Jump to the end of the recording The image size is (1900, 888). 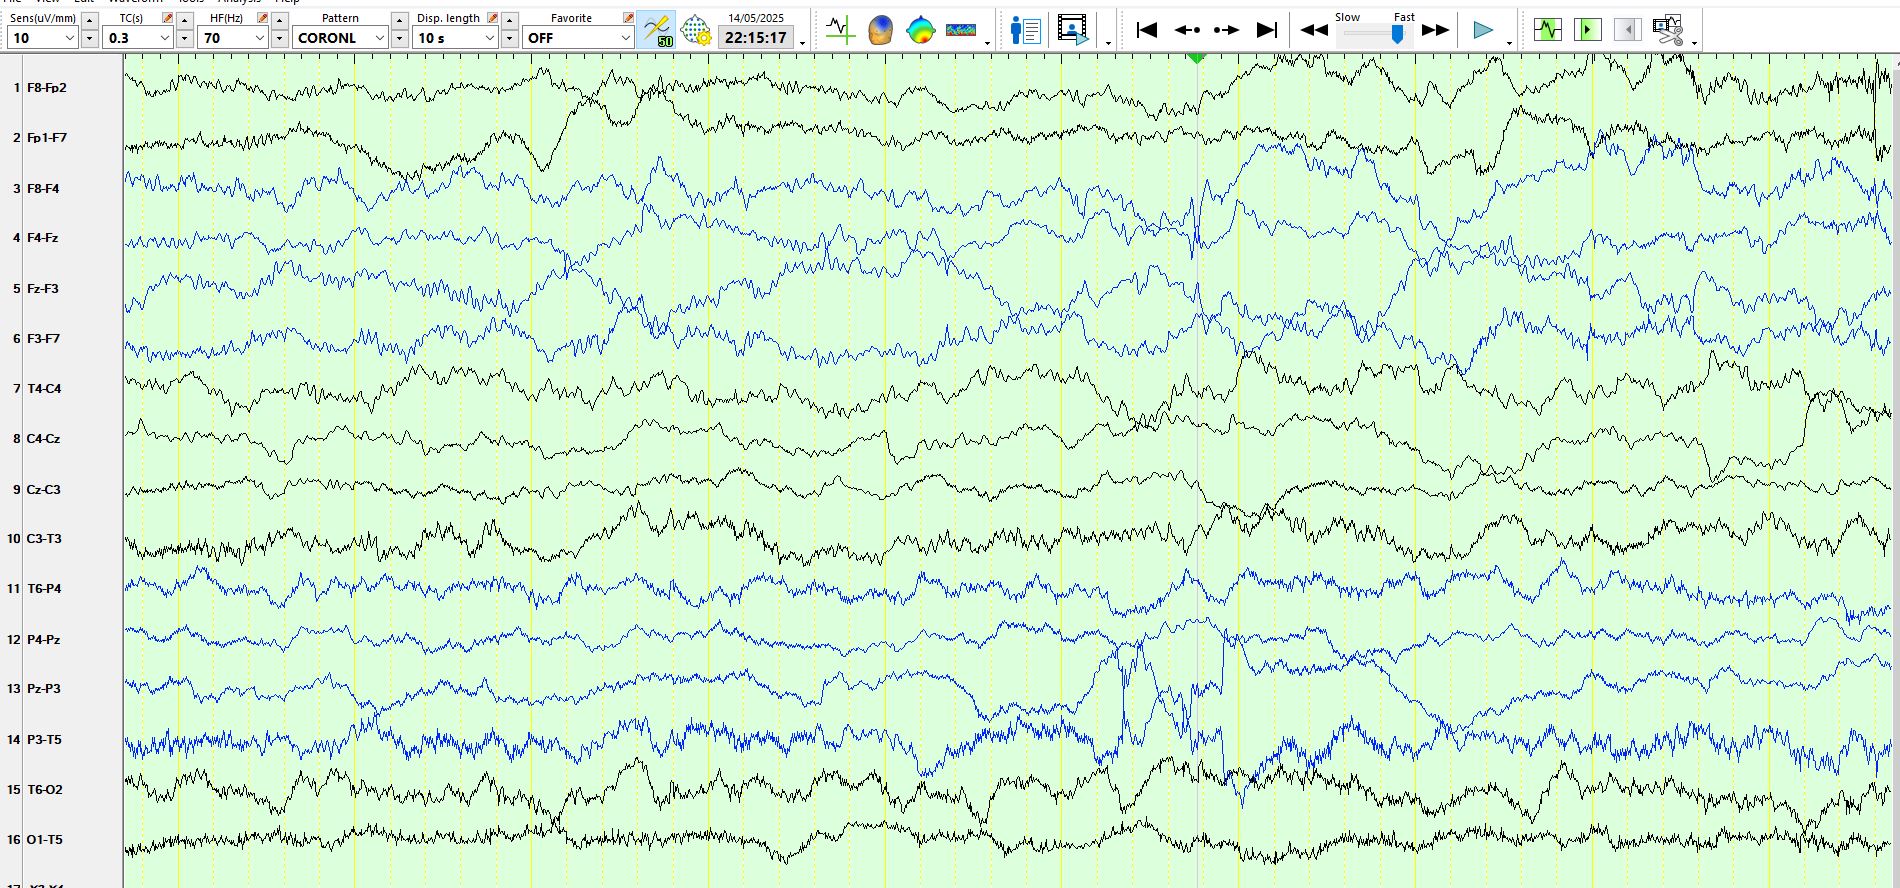click(1266, 30)
